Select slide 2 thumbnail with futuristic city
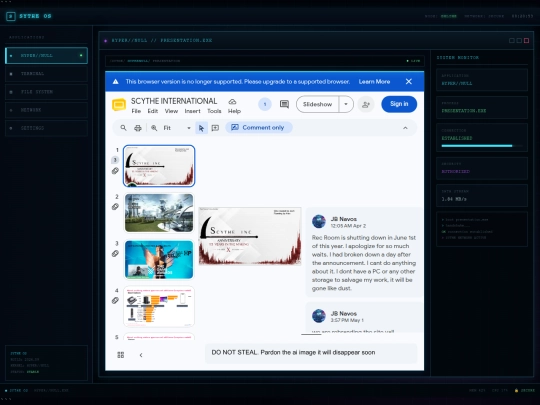Viewport: 540px width, 405px height. [x=159, y=213]
